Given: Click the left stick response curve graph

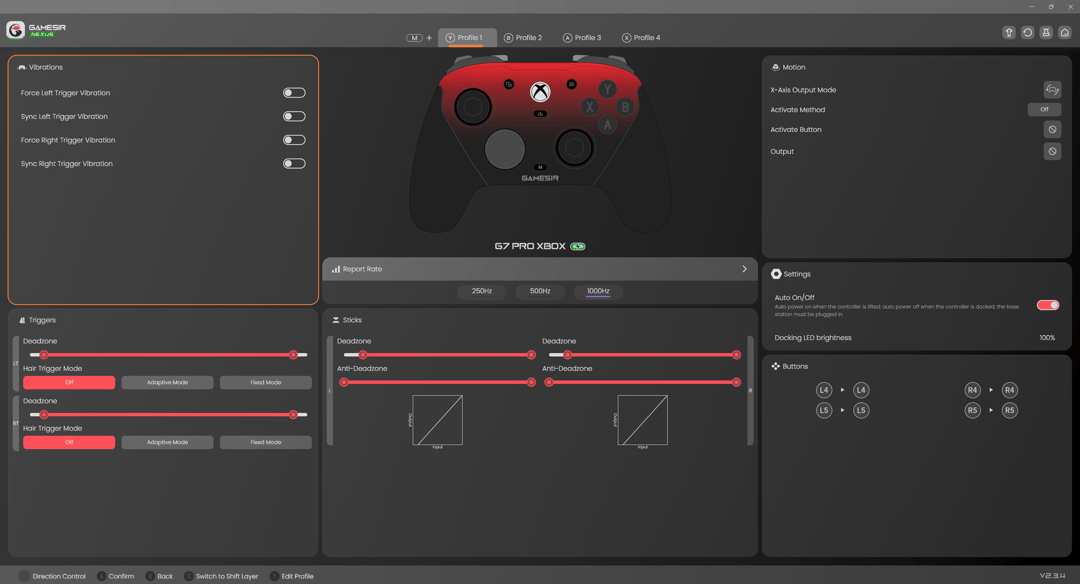Looking at the screenshot, I should pyautogui.click(x=437, y=420).
